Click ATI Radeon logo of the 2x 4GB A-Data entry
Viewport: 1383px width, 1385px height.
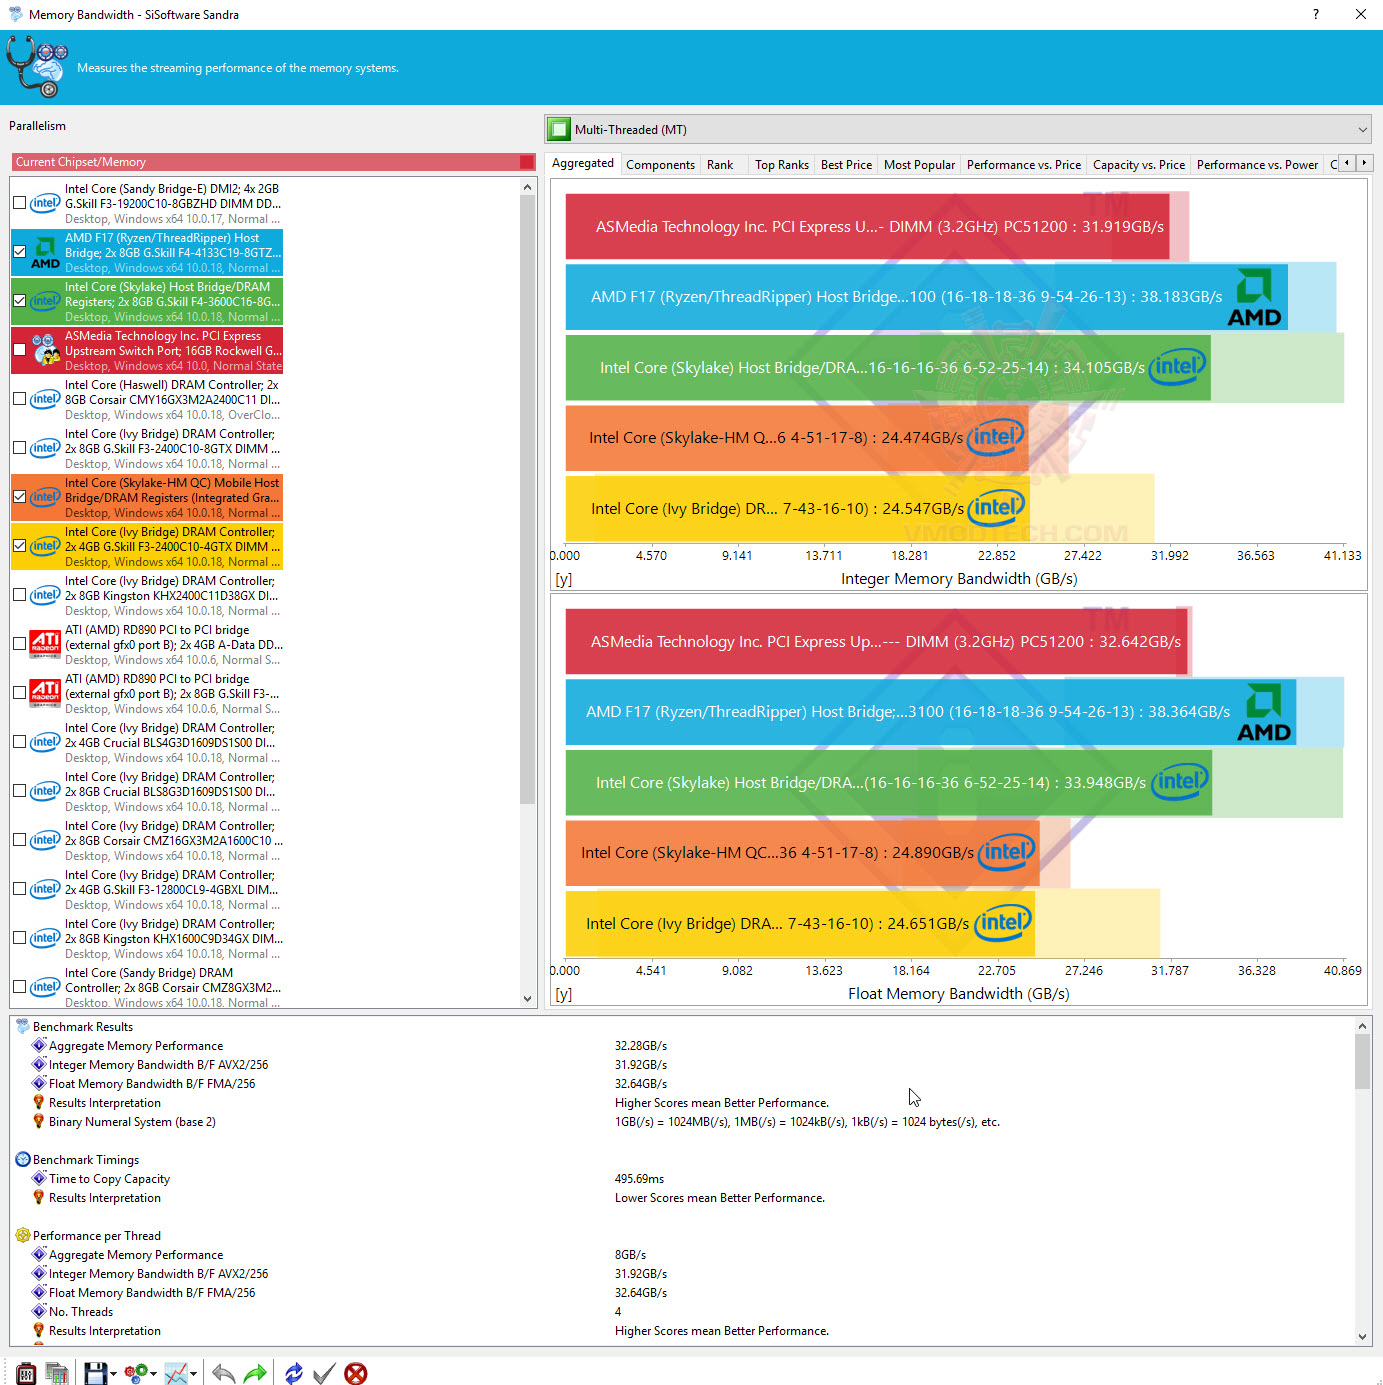45,642
